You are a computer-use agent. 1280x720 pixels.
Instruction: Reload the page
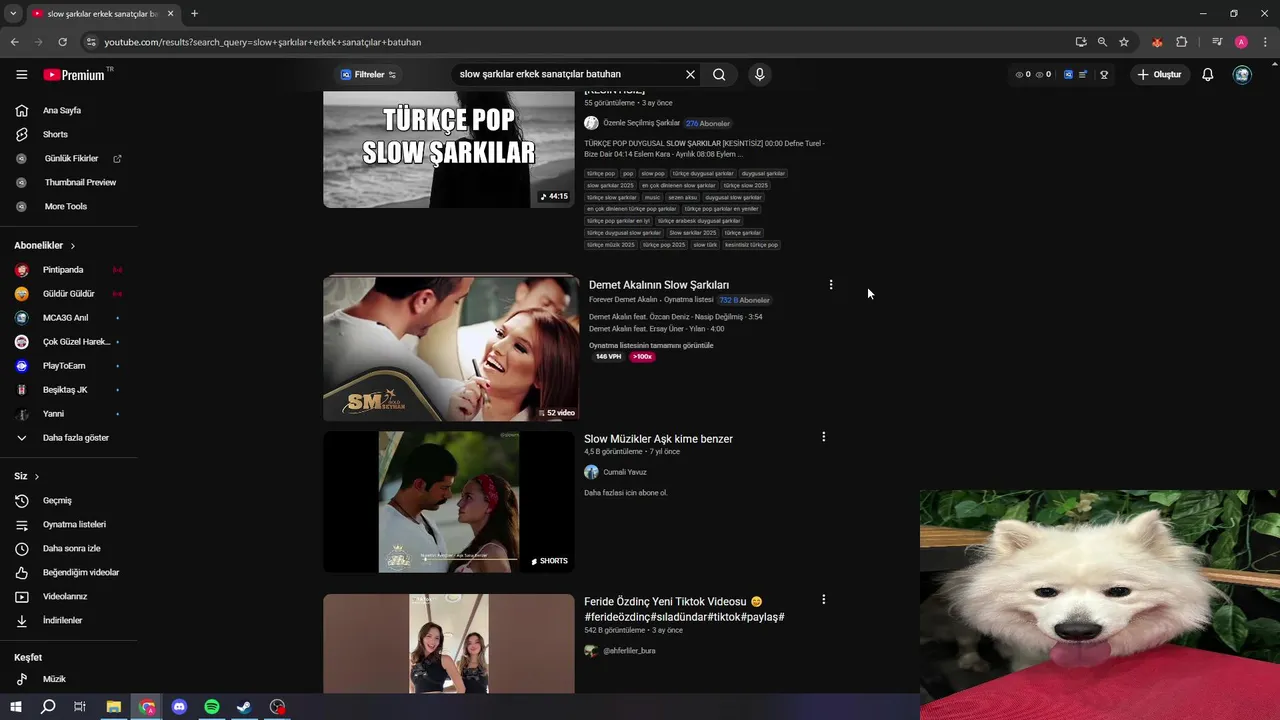[x=62, y=42]
